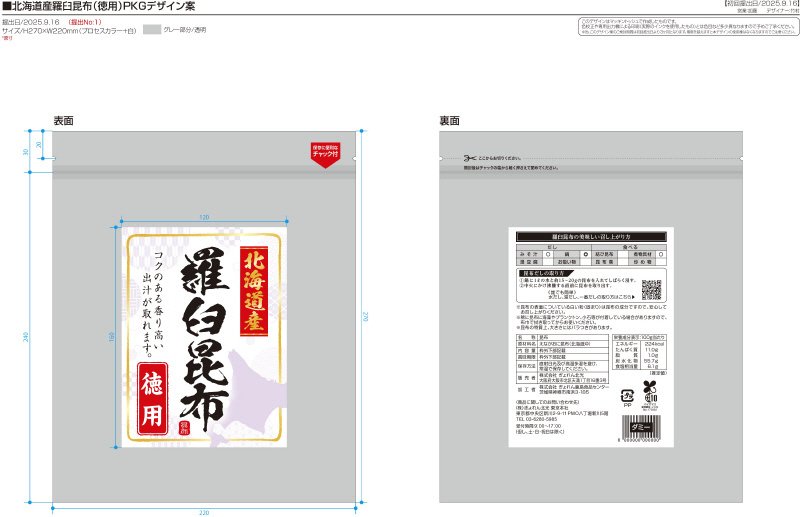The width and height of the screenshot is (800, 517).
Task: Click the clover-shaped eco mark icon
Action: point(649,388)
